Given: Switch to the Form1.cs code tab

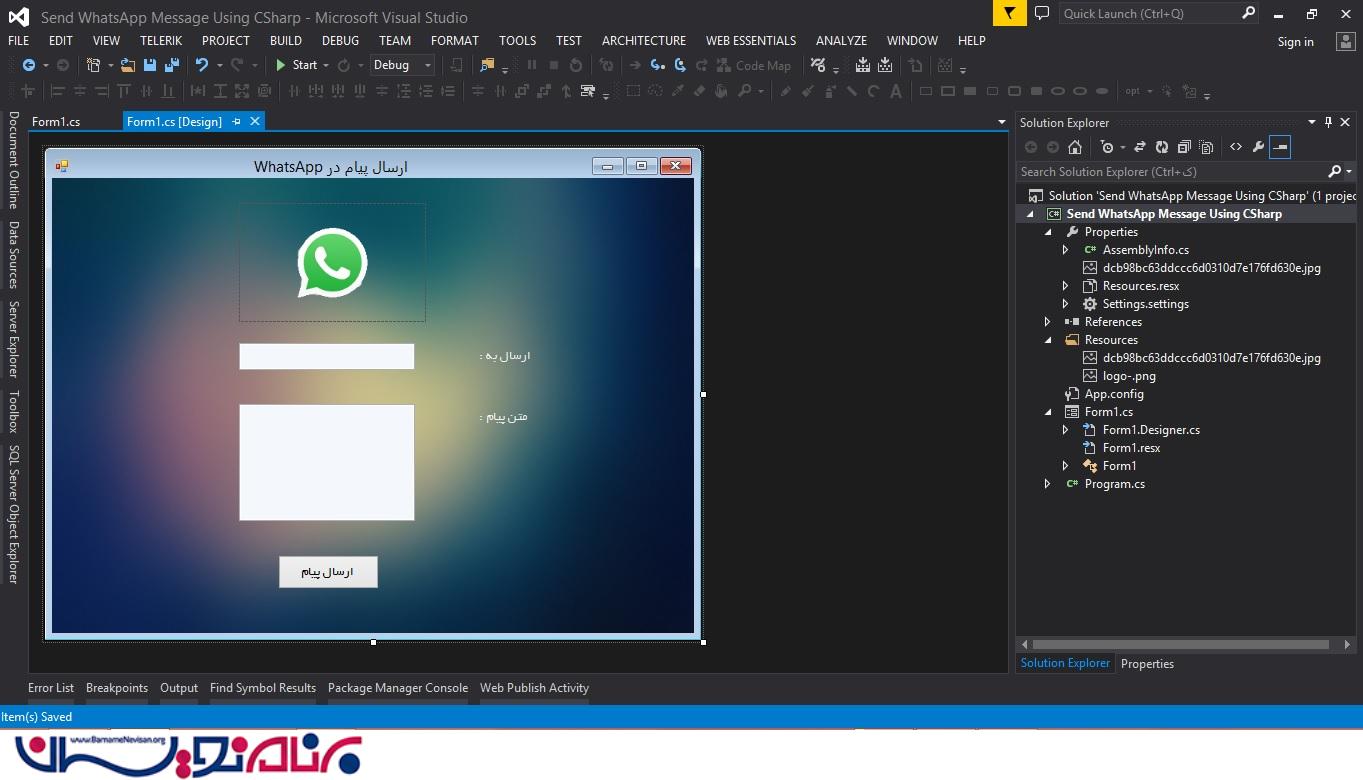Looking at the screenshot, I should tap(56, 122).
